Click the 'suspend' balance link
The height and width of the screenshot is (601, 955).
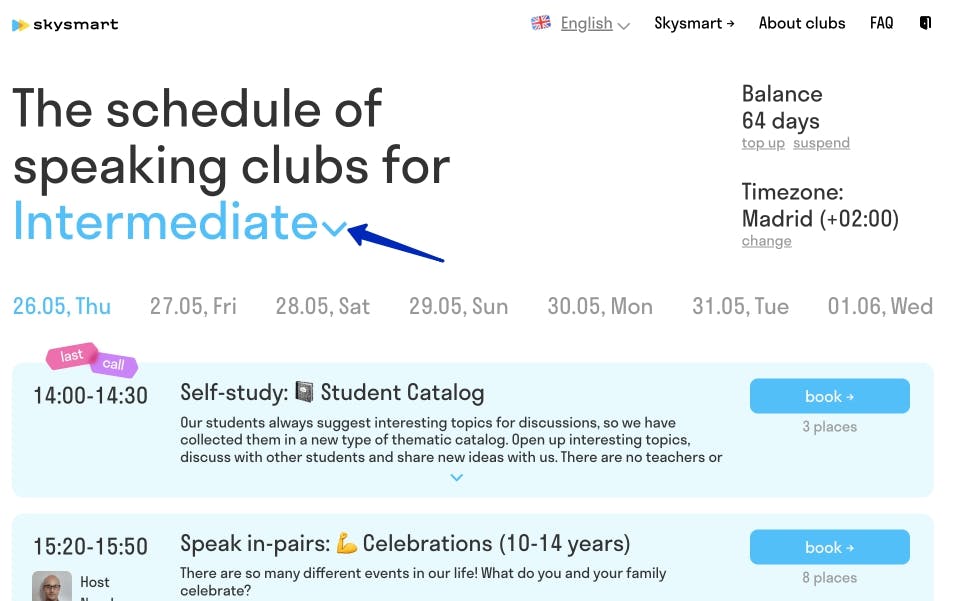821,143
